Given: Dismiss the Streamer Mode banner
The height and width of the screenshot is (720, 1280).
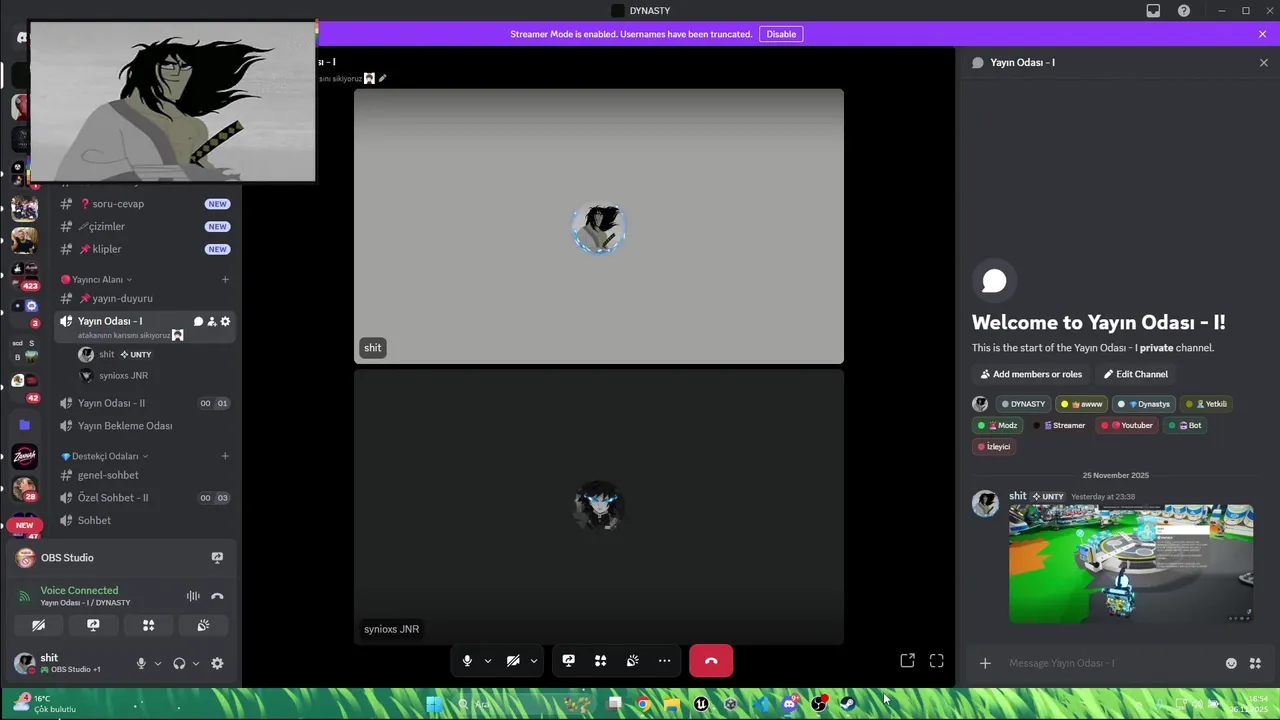Looking at the screenshot, I should pos(1262,34).
